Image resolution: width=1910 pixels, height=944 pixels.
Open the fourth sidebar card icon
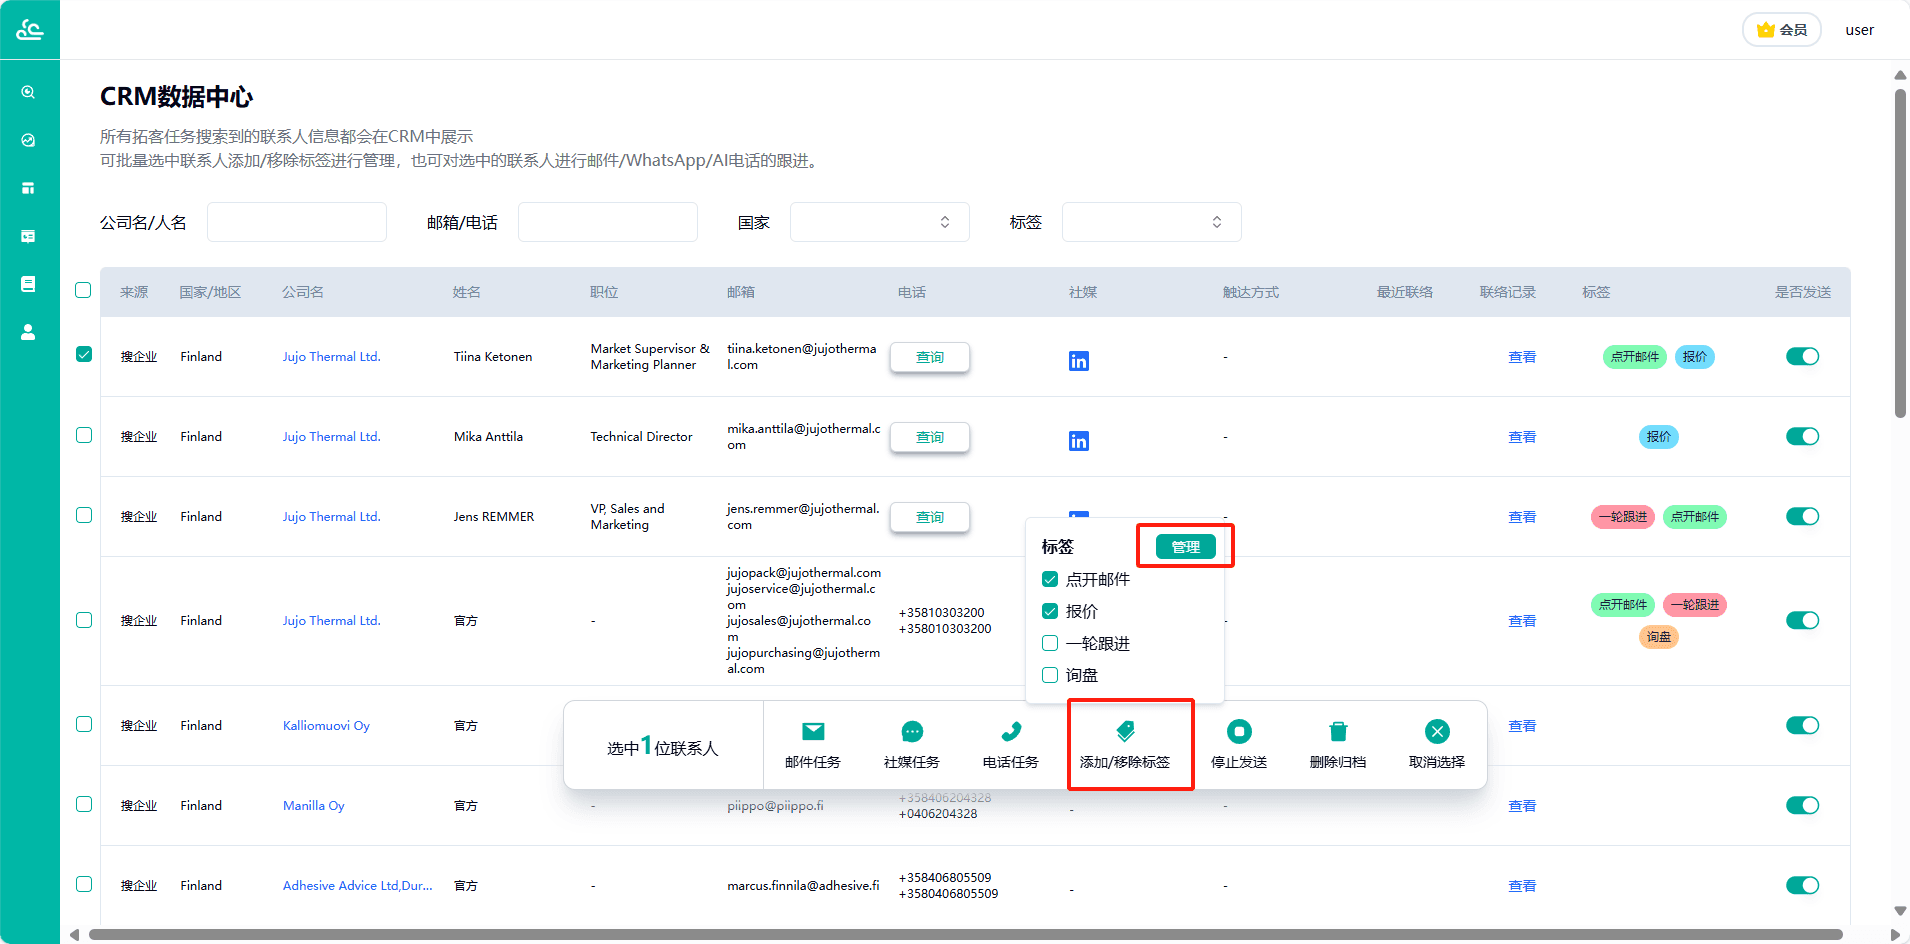[28, 236]
